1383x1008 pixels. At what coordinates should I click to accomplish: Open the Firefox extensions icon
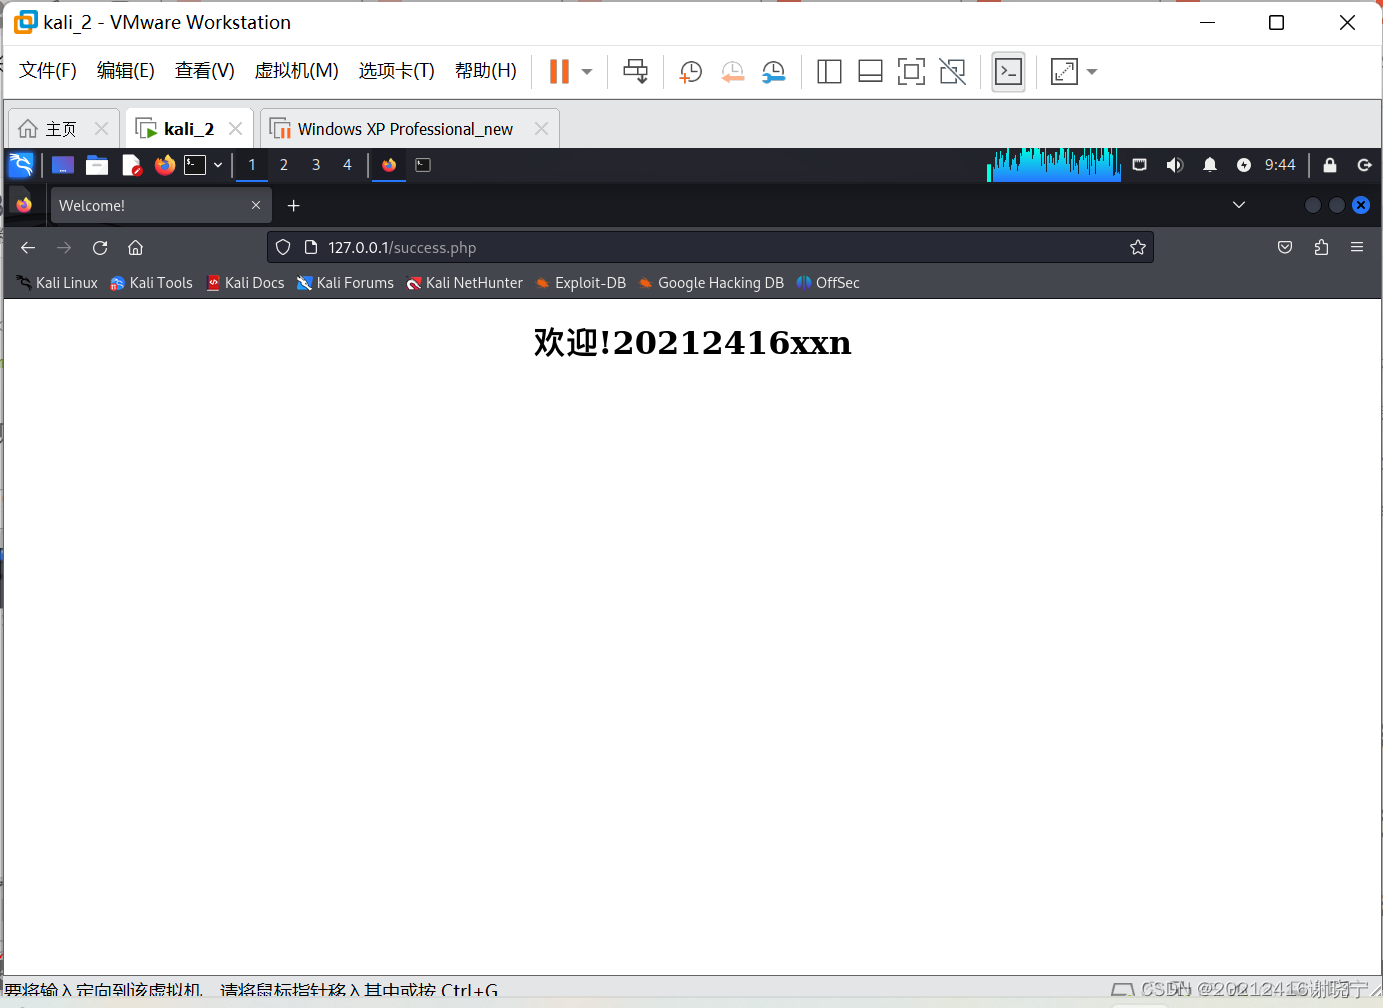(1321, 247)
